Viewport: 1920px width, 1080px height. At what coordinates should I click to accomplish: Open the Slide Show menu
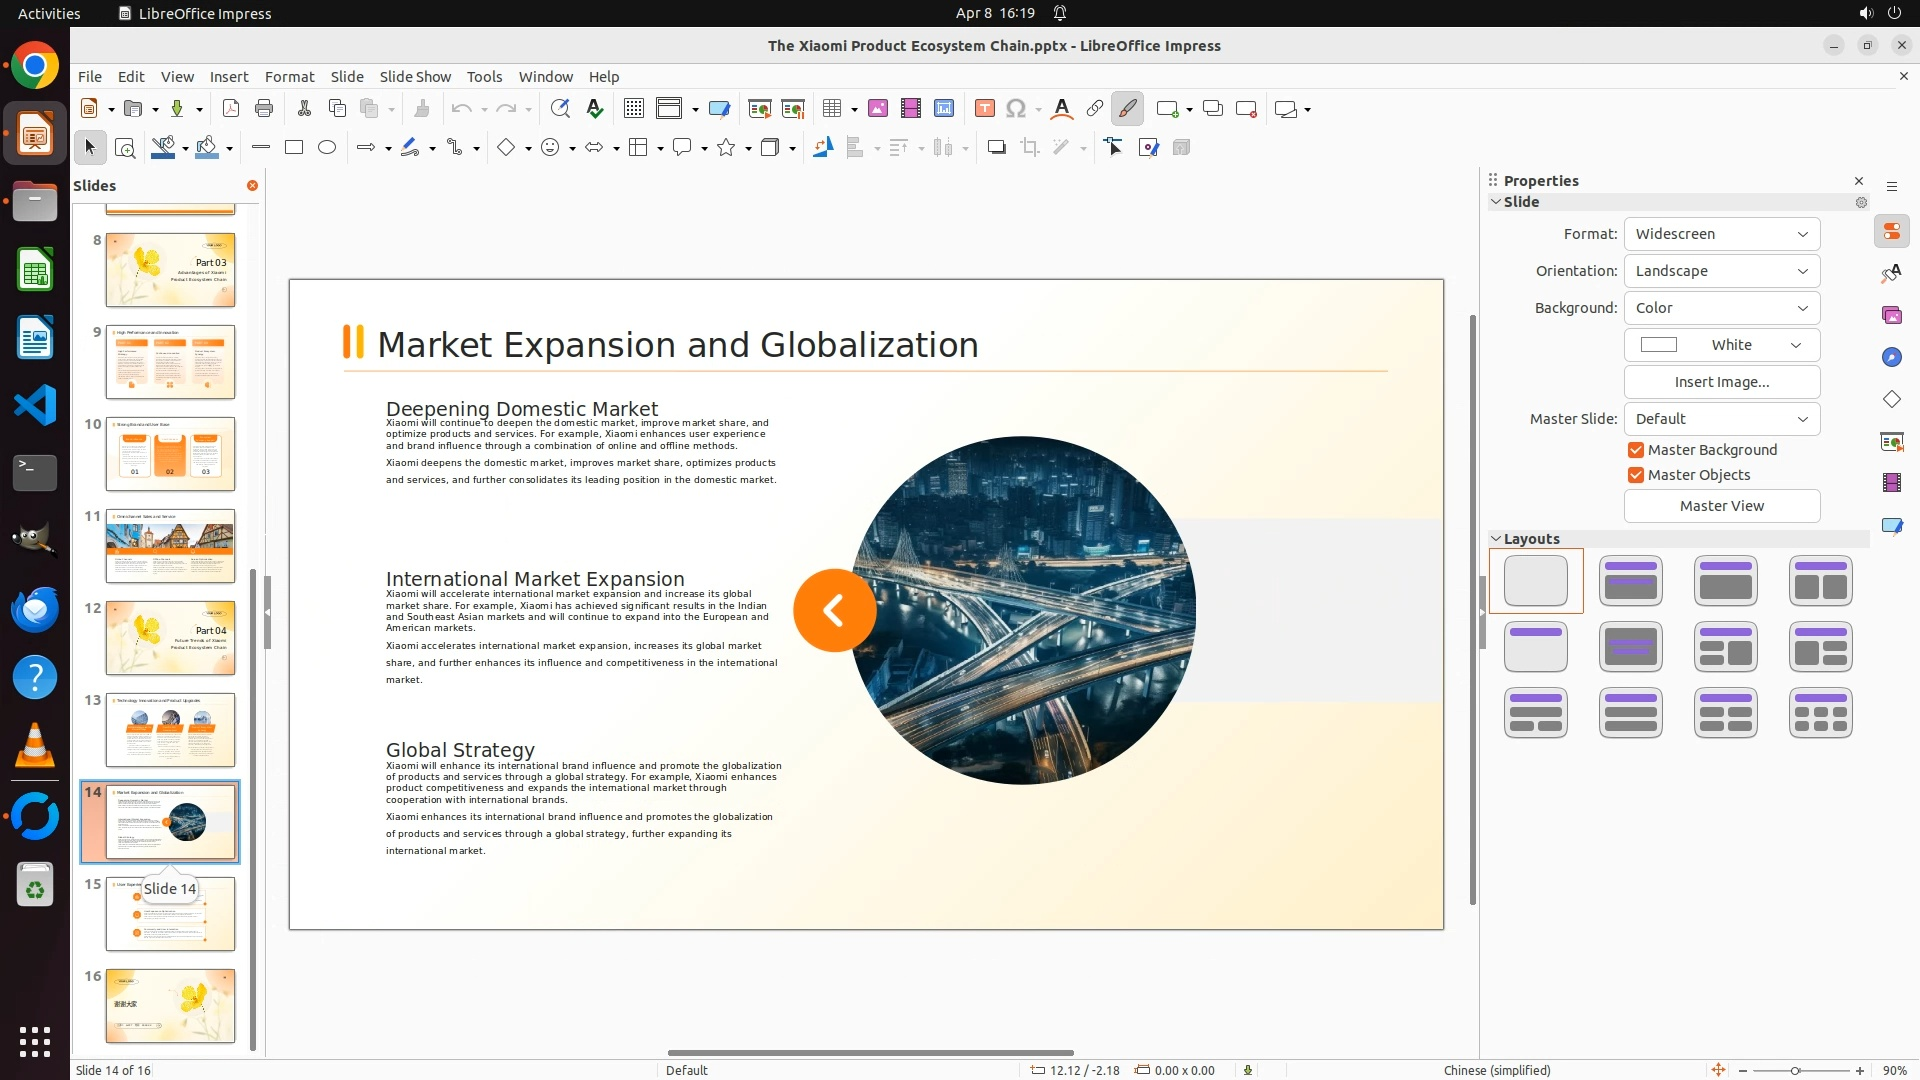[415, 77]
